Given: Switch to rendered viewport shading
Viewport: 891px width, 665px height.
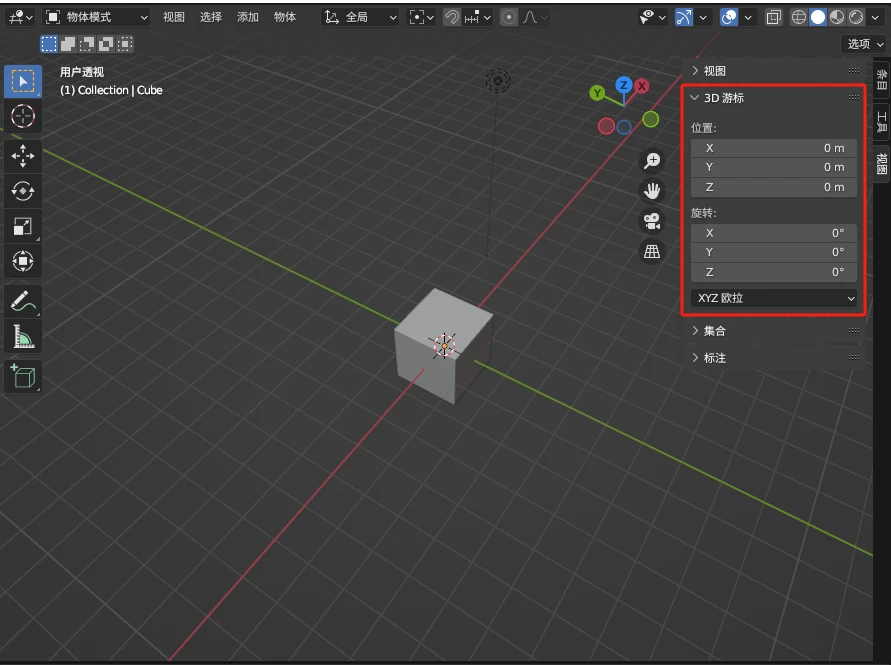Looking at the screenshot, I should pyautogui.click(x=856, y=17).
